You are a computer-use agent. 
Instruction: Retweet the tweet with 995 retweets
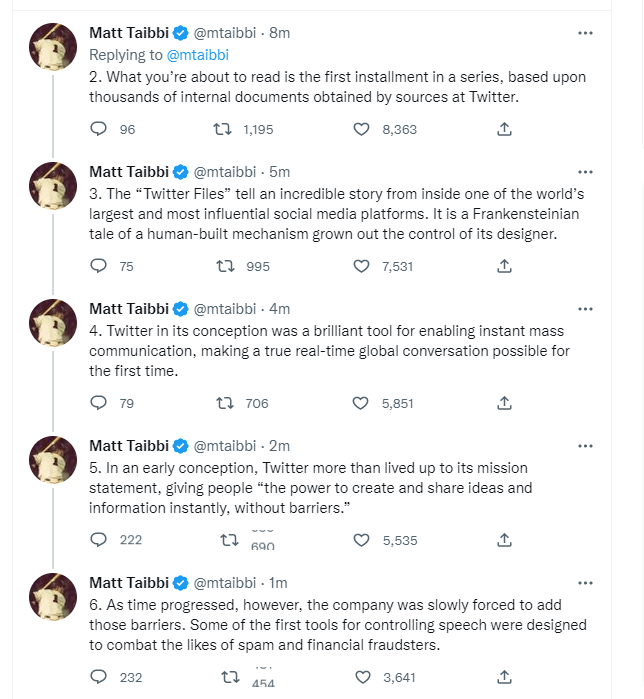point(225,266)
